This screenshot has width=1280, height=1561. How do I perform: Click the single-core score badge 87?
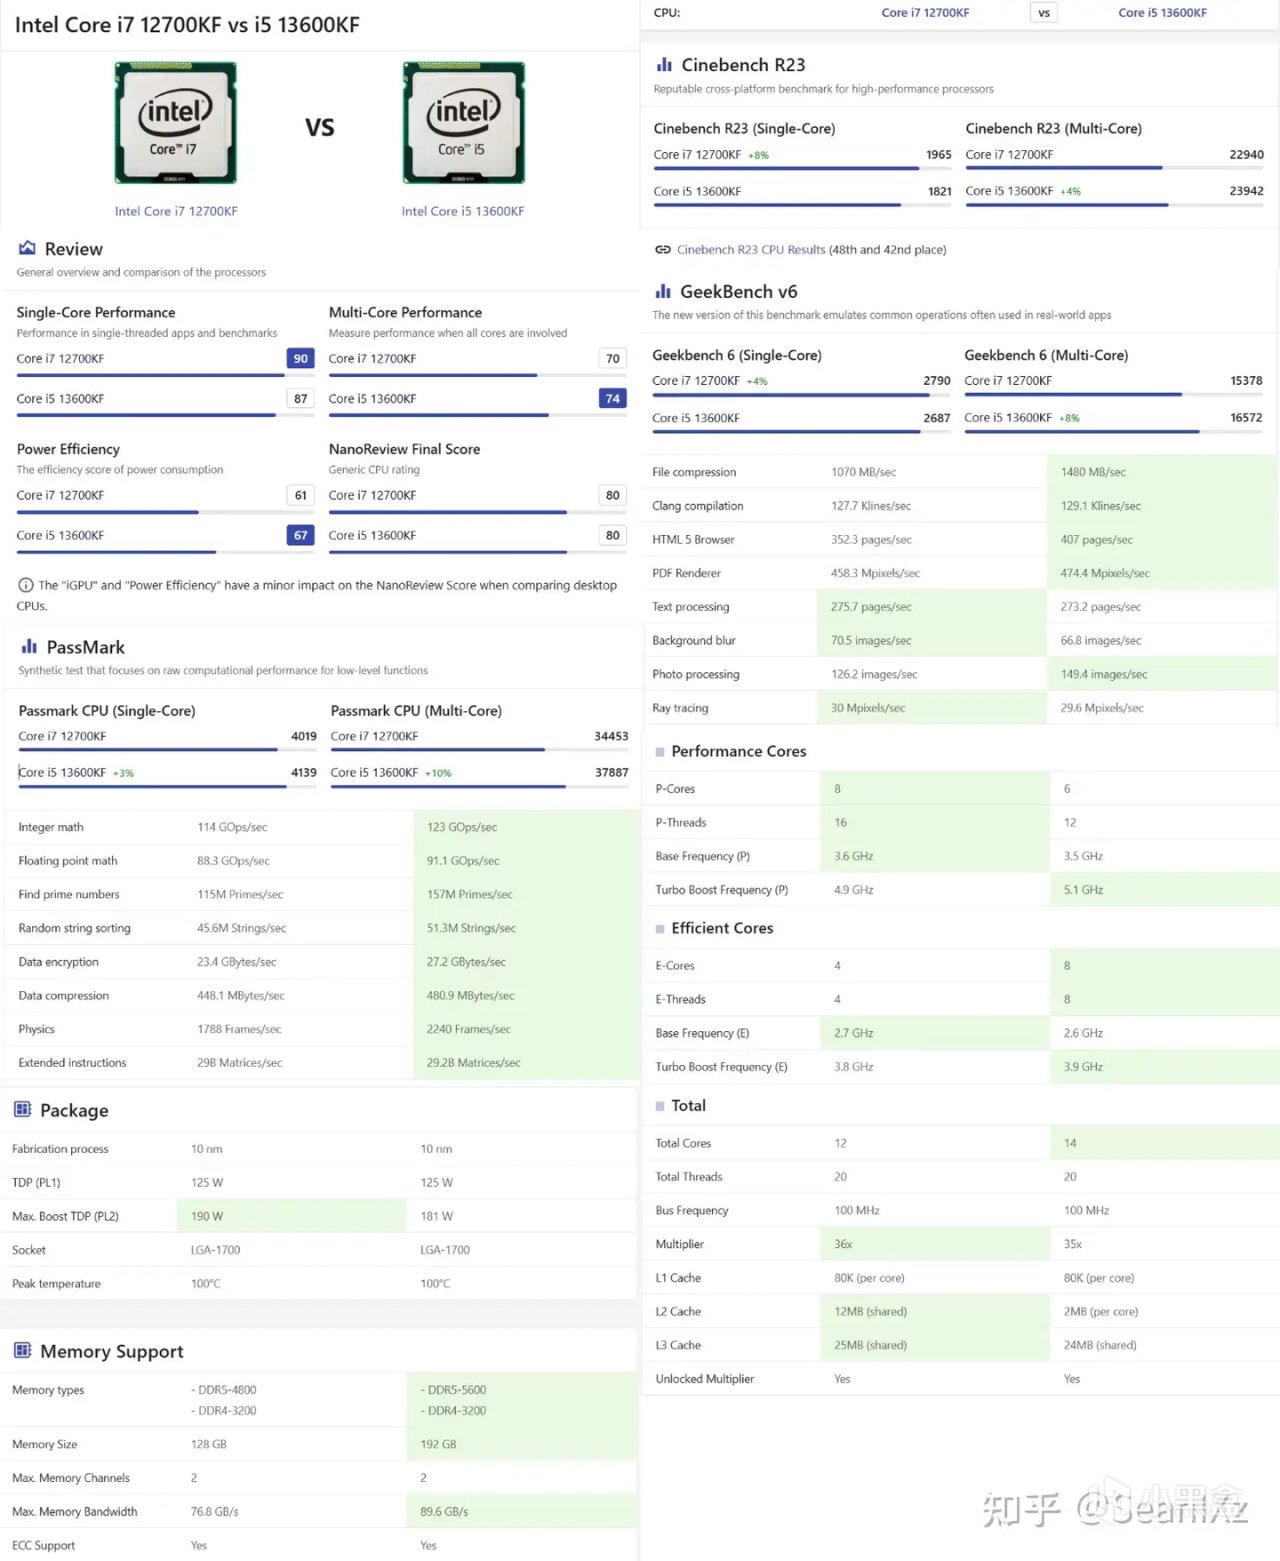click(301, 398)
